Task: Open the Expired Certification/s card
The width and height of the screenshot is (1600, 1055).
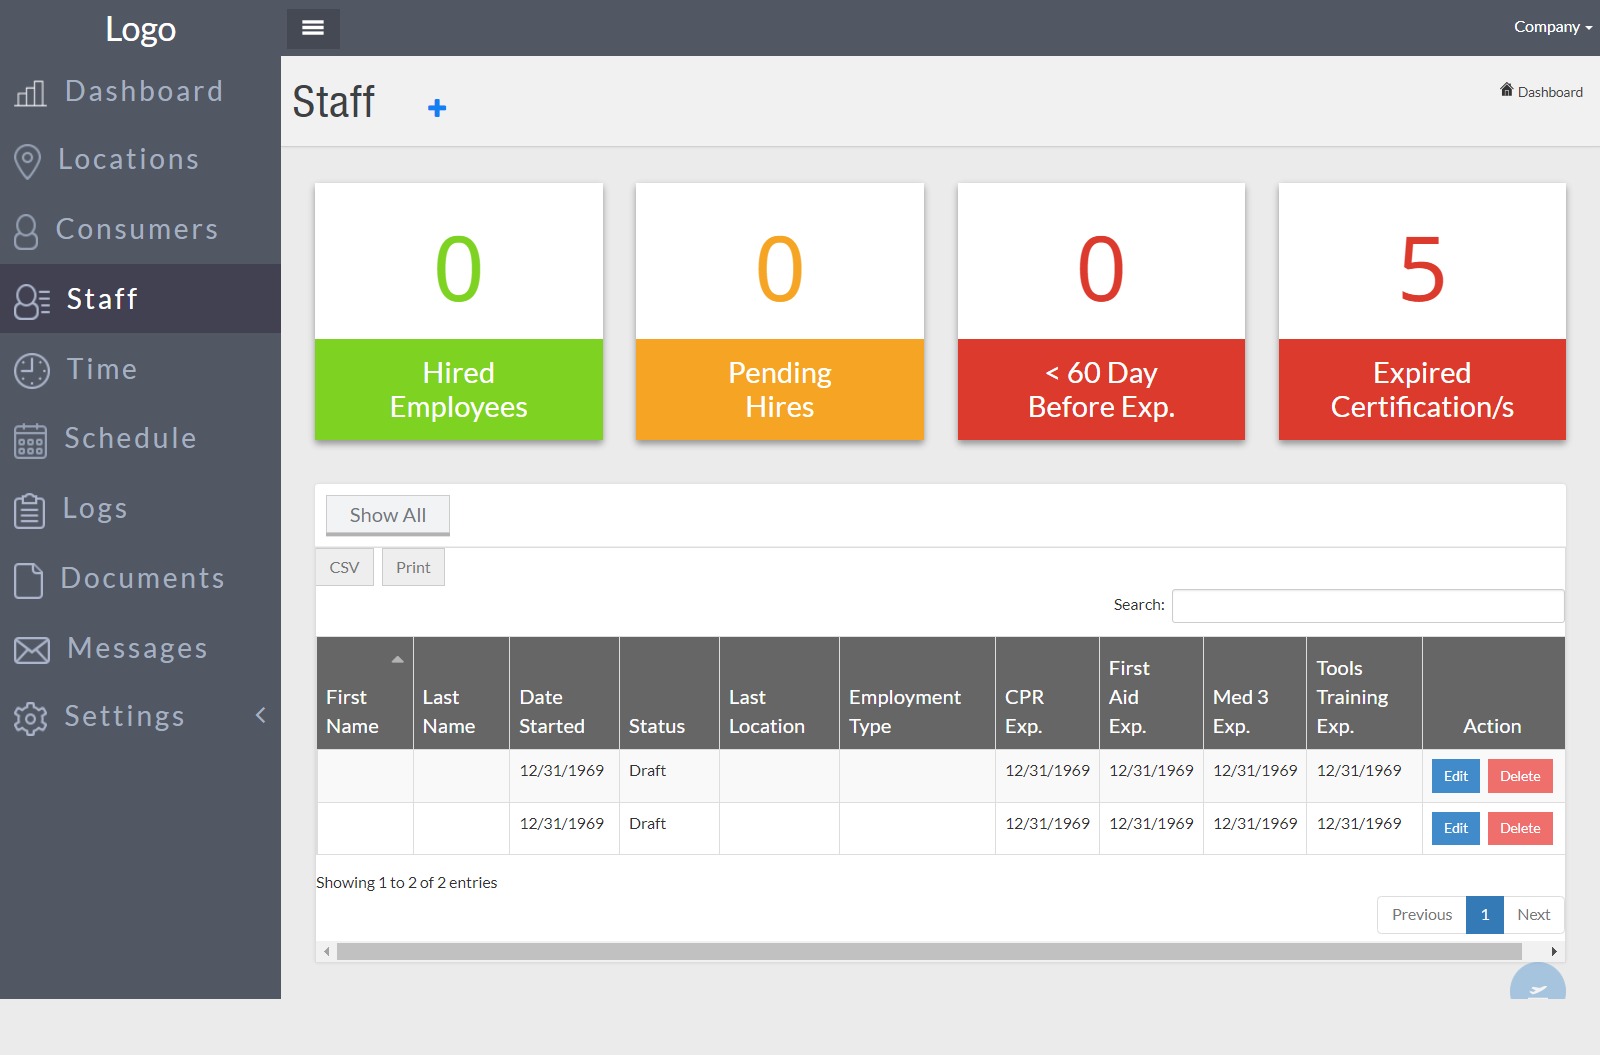Action: coord(1422,311)
